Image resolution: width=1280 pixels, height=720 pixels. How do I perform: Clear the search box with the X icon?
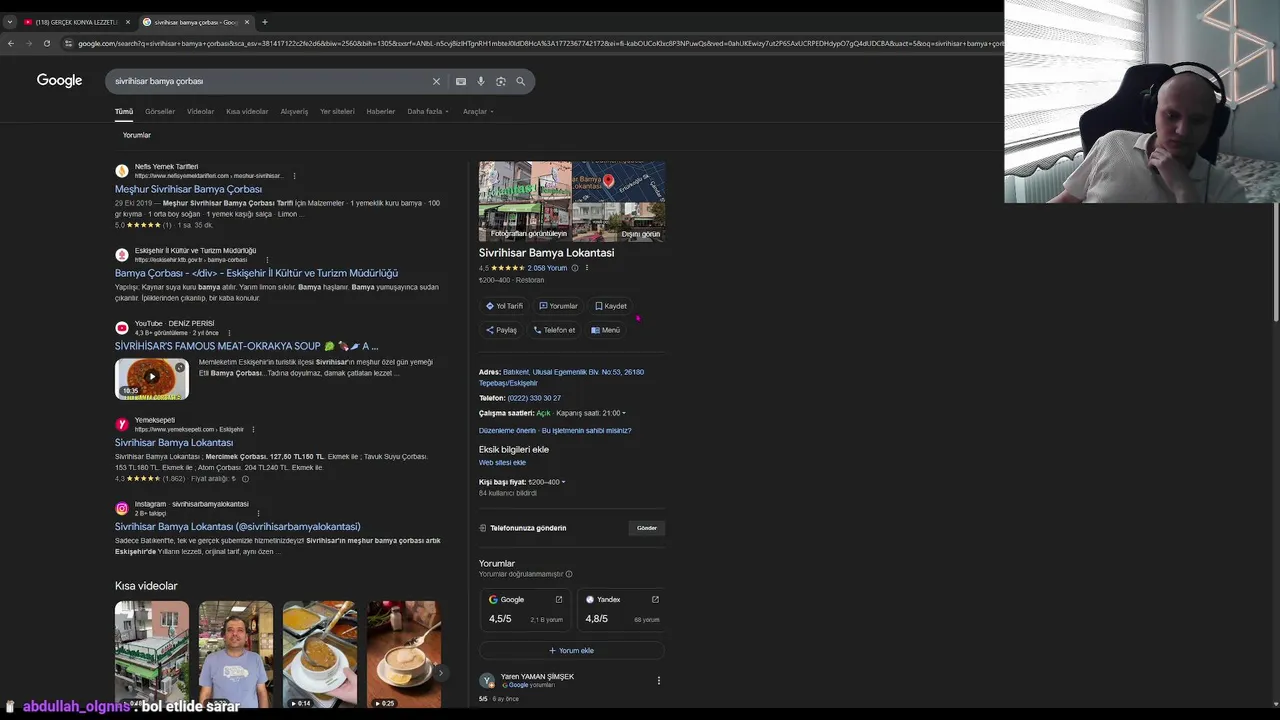pos(436,81)
